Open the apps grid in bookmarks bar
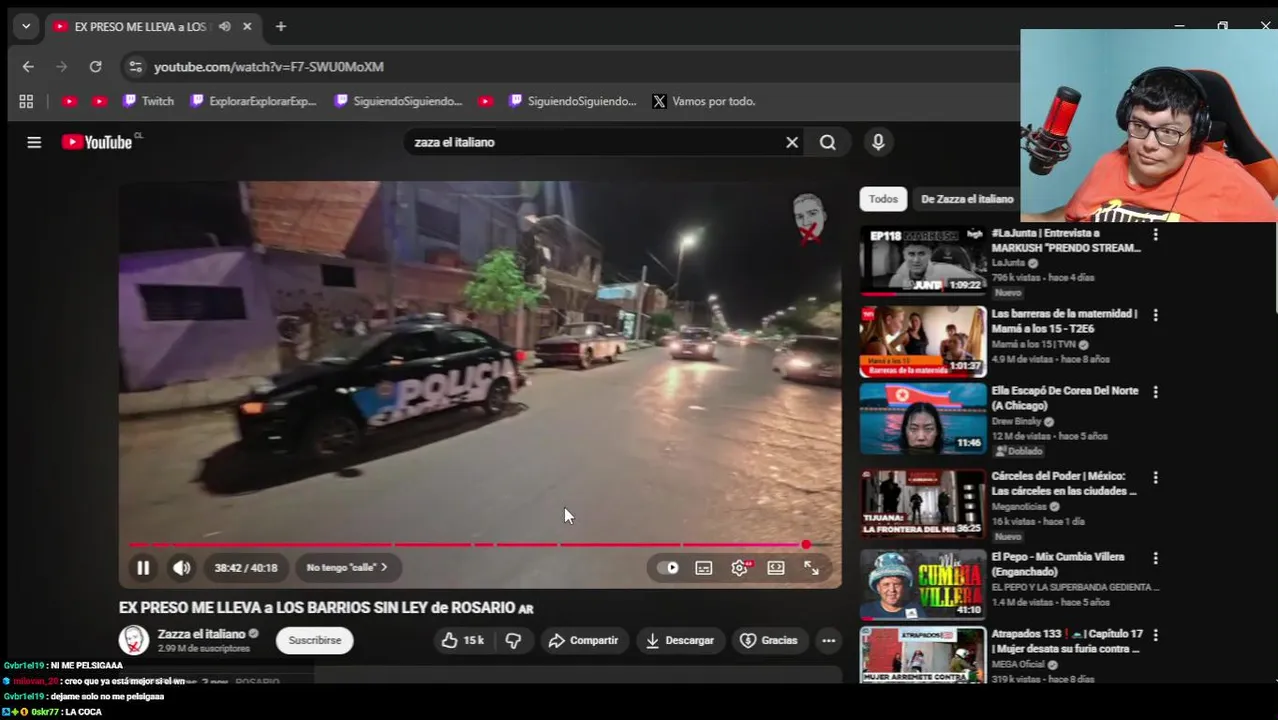1278x720 pixels. coord(26,101)
